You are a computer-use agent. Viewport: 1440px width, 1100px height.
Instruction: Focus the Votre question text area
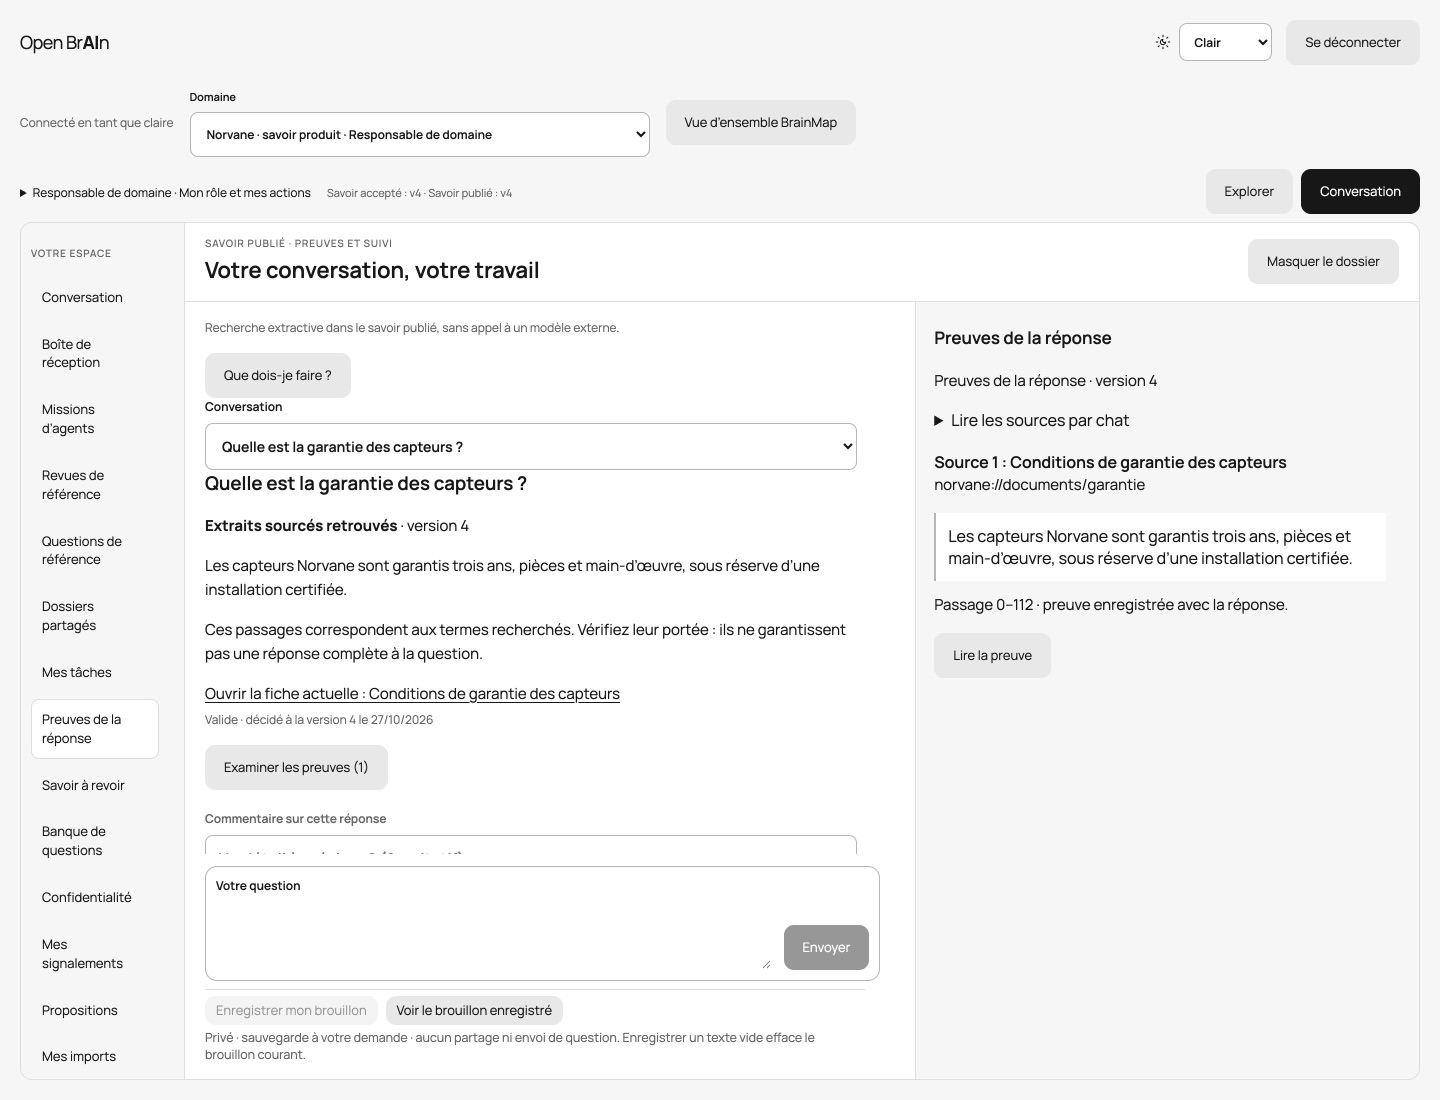click(493, 933)
